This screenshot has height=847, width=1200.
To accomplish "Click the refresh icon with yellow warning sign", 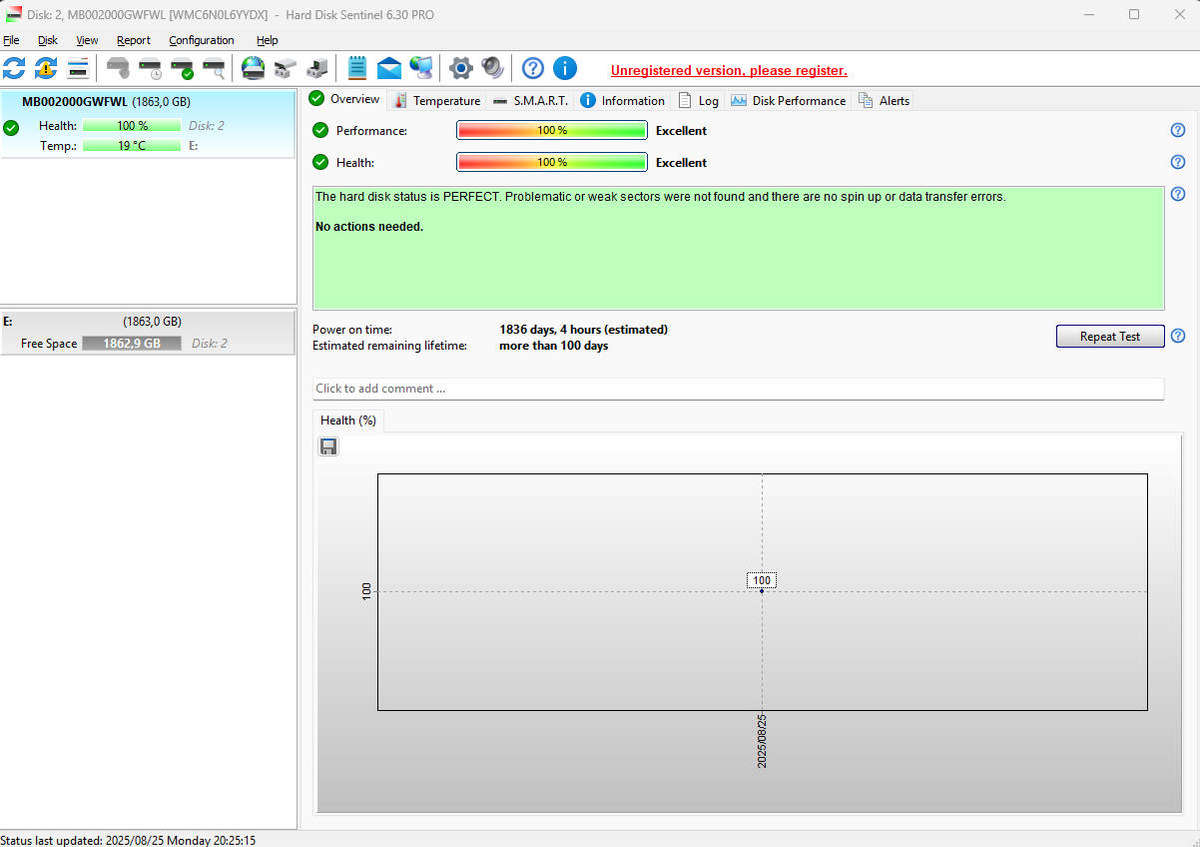I will (x=46, y=68).
